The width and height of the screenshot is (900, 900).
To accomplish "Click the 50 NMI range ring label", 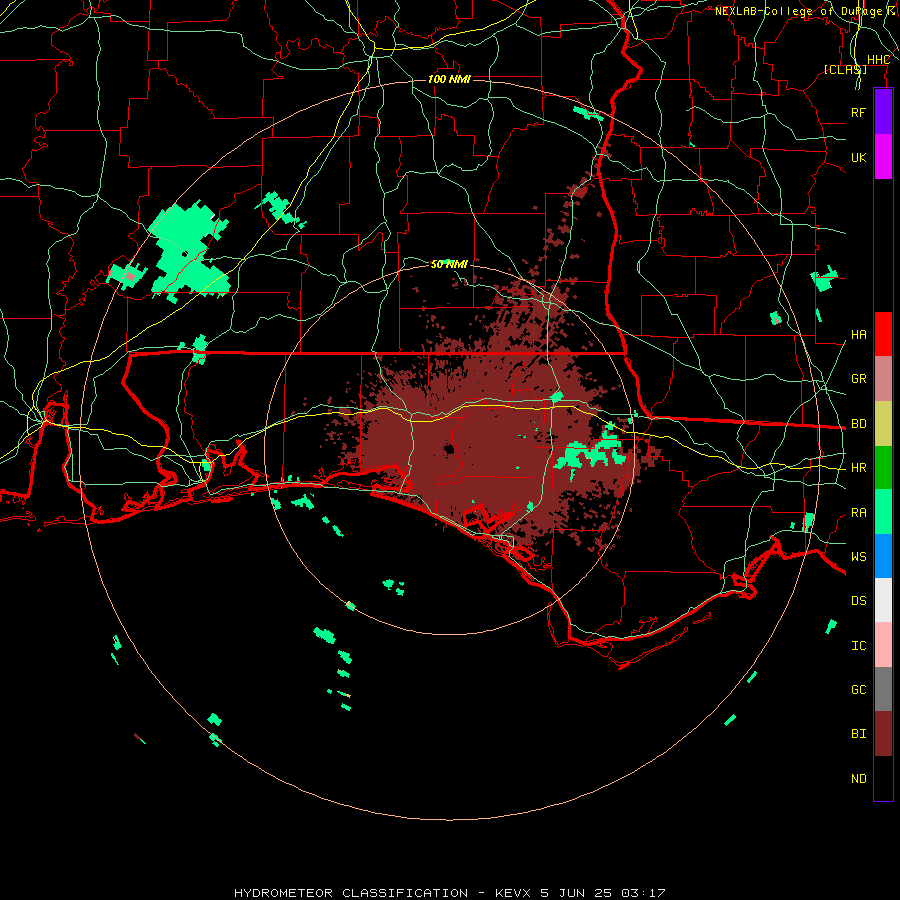I will (449, 264).
